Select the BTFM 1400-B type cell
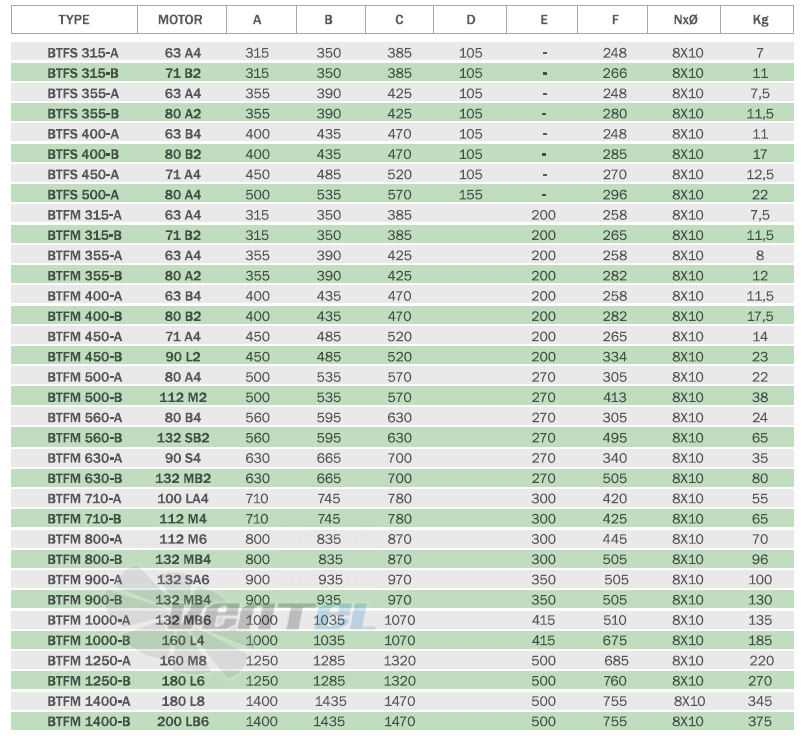 coord(88,721)
